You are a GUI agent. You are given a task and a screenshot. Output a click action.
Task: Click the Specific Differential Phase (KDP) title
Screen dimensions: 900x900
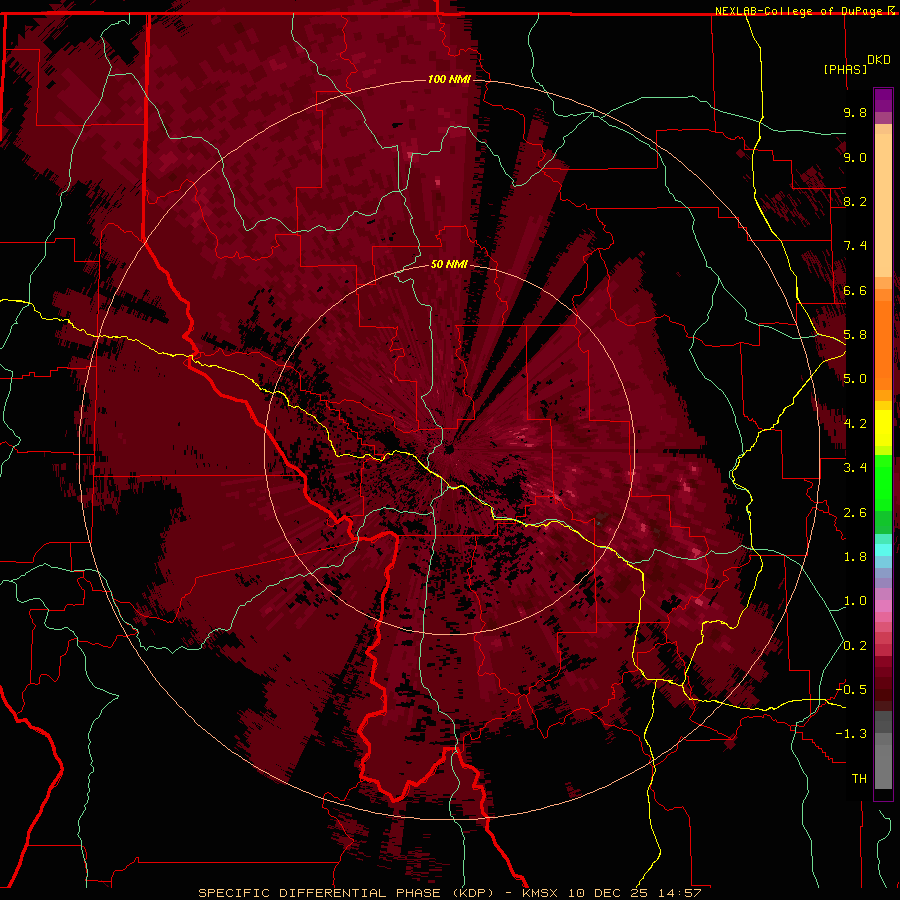click(x=346, y=893)
